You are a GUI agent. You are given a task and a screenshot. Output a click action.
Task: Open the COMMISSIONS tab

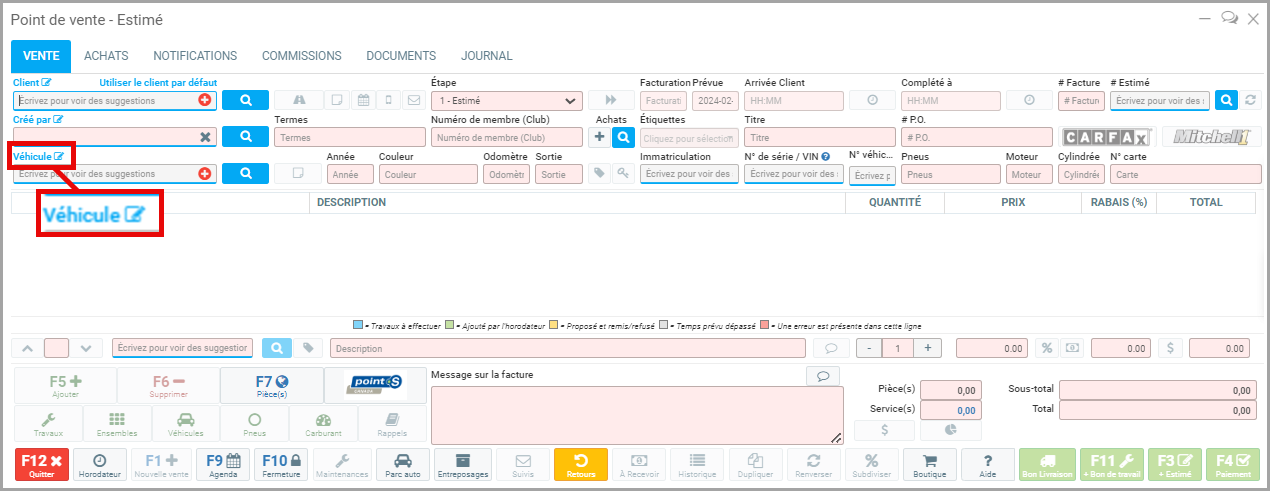pos(301,56)
